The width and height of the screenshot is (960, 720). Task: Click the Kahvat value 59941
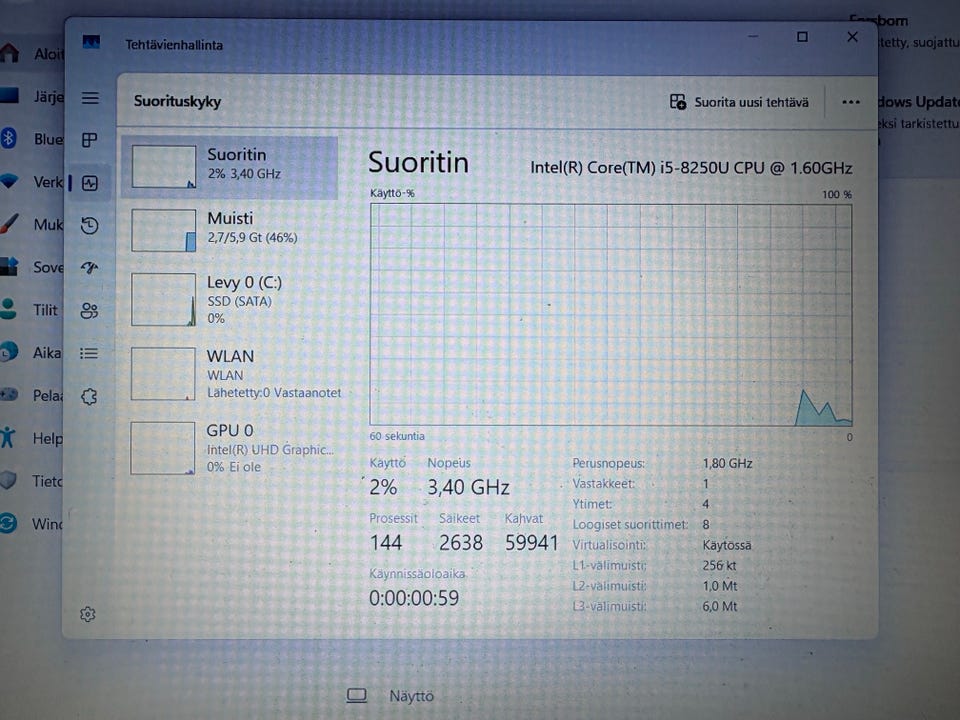point(531,543)
